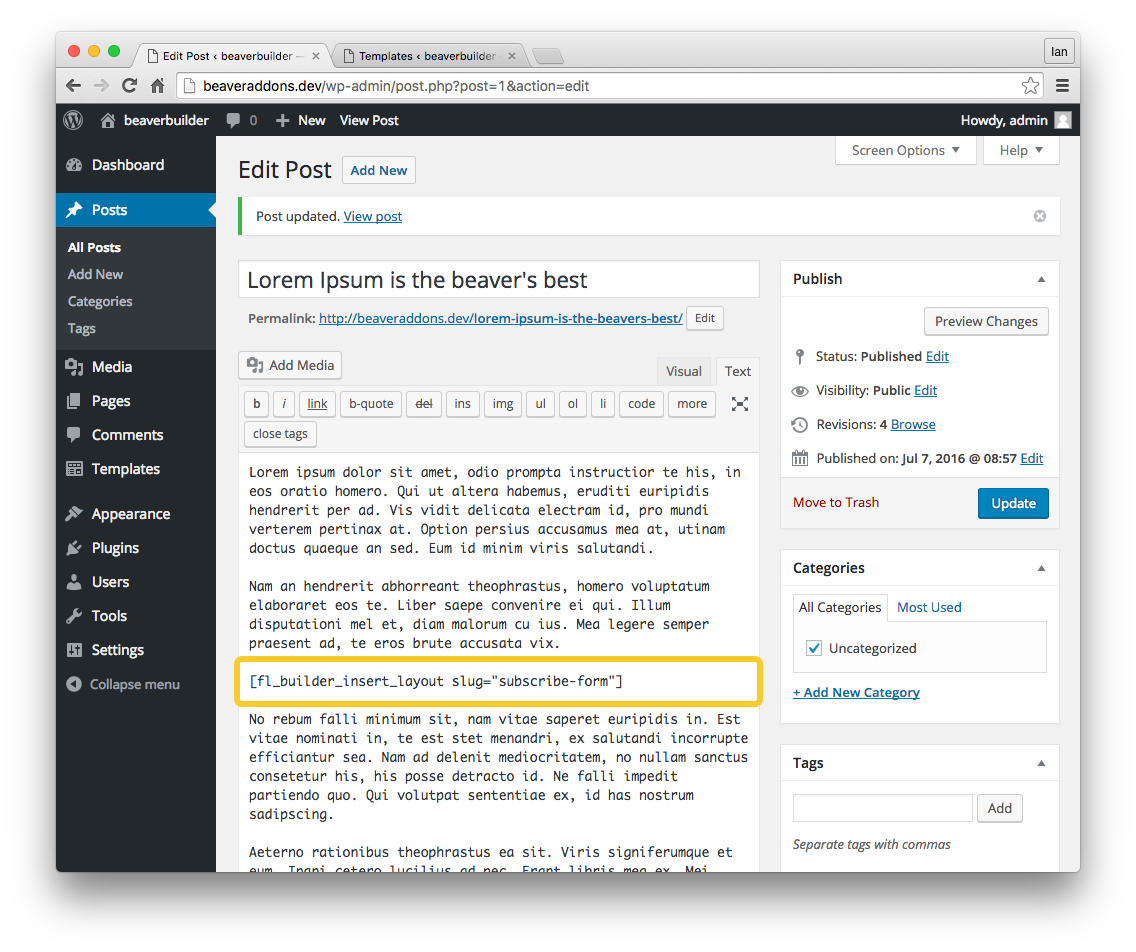Select Add New in the Posts submenu
This screenshot has height=952, width=1136.
pos(95,275)
